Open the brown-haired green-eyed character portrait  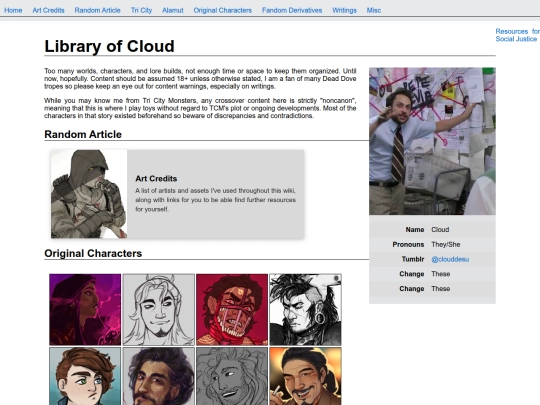[85, 376]
